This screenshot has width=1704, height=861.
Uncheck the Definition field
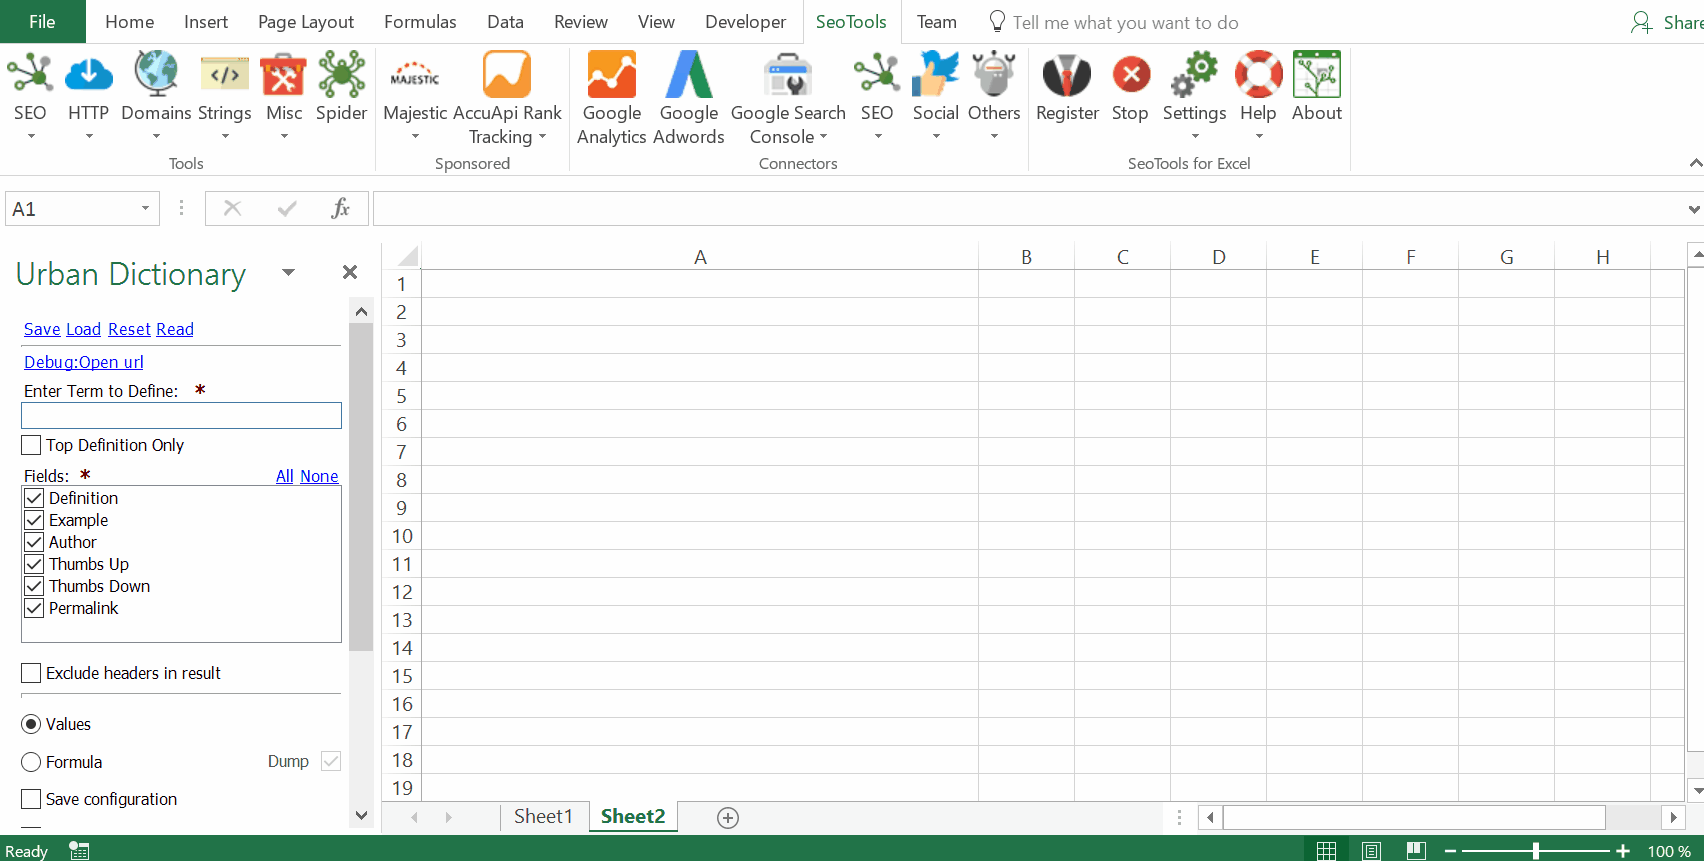[34, 498]
